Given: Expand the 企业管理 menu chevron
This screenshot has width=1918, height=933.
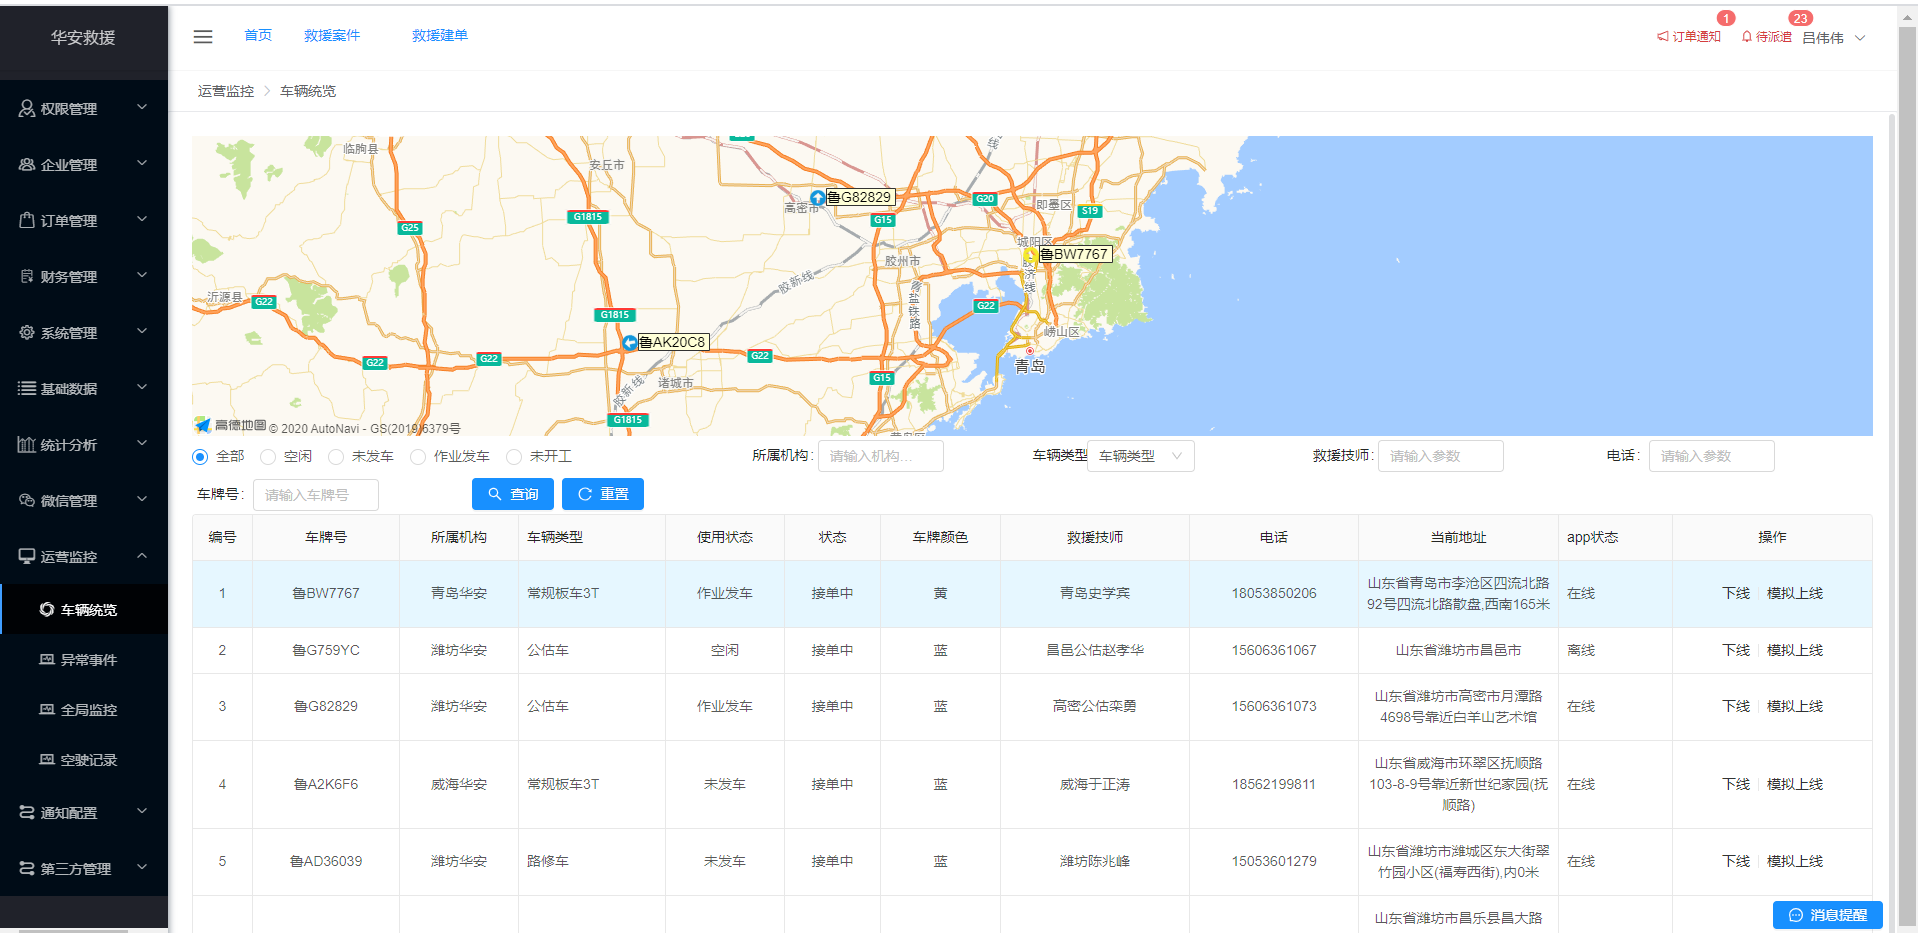Looking at the screenshot, I should click(x=142, y=163).
